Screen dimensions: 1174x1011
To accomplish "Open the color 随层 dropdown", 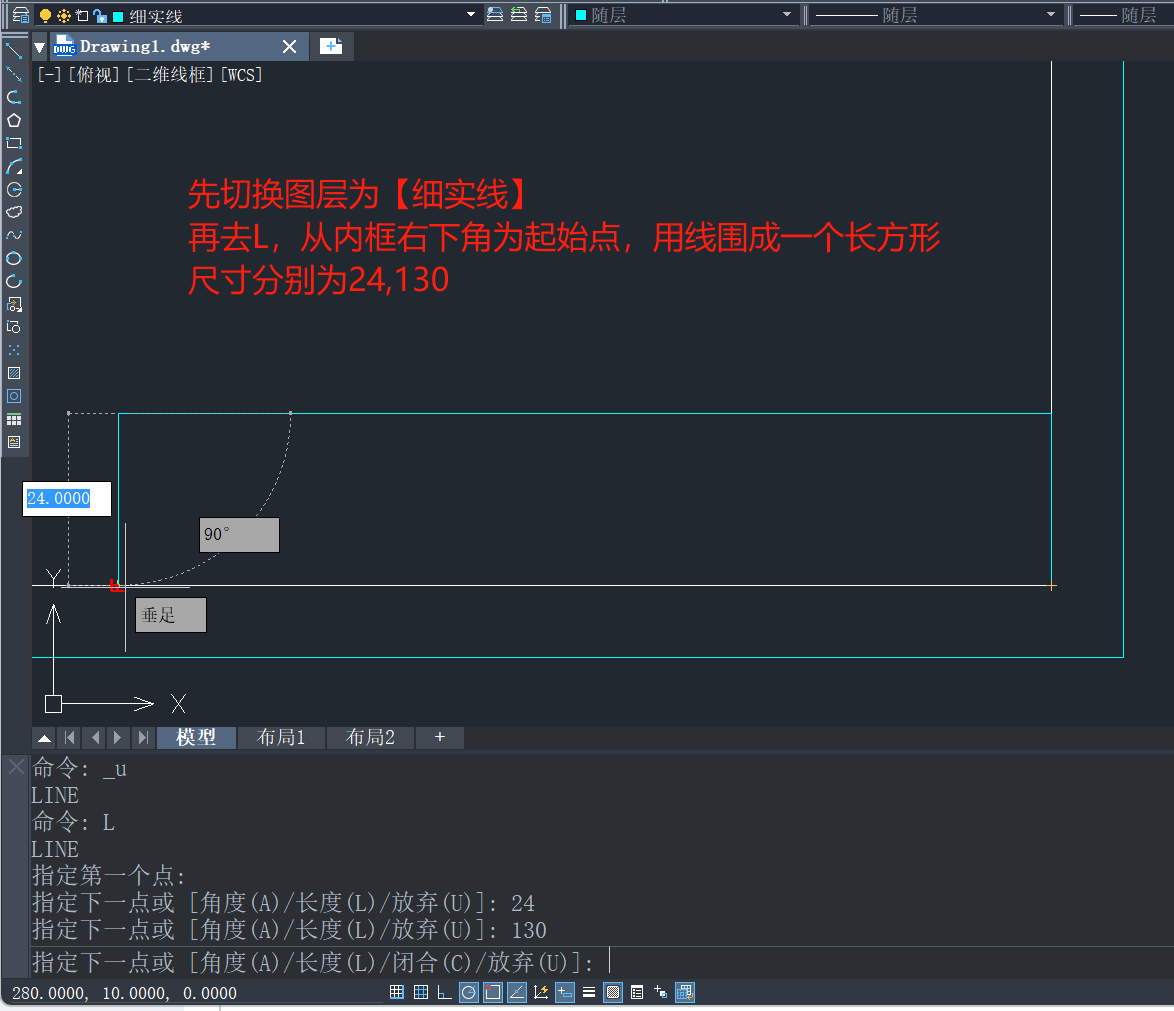I will tap(786, 15).
